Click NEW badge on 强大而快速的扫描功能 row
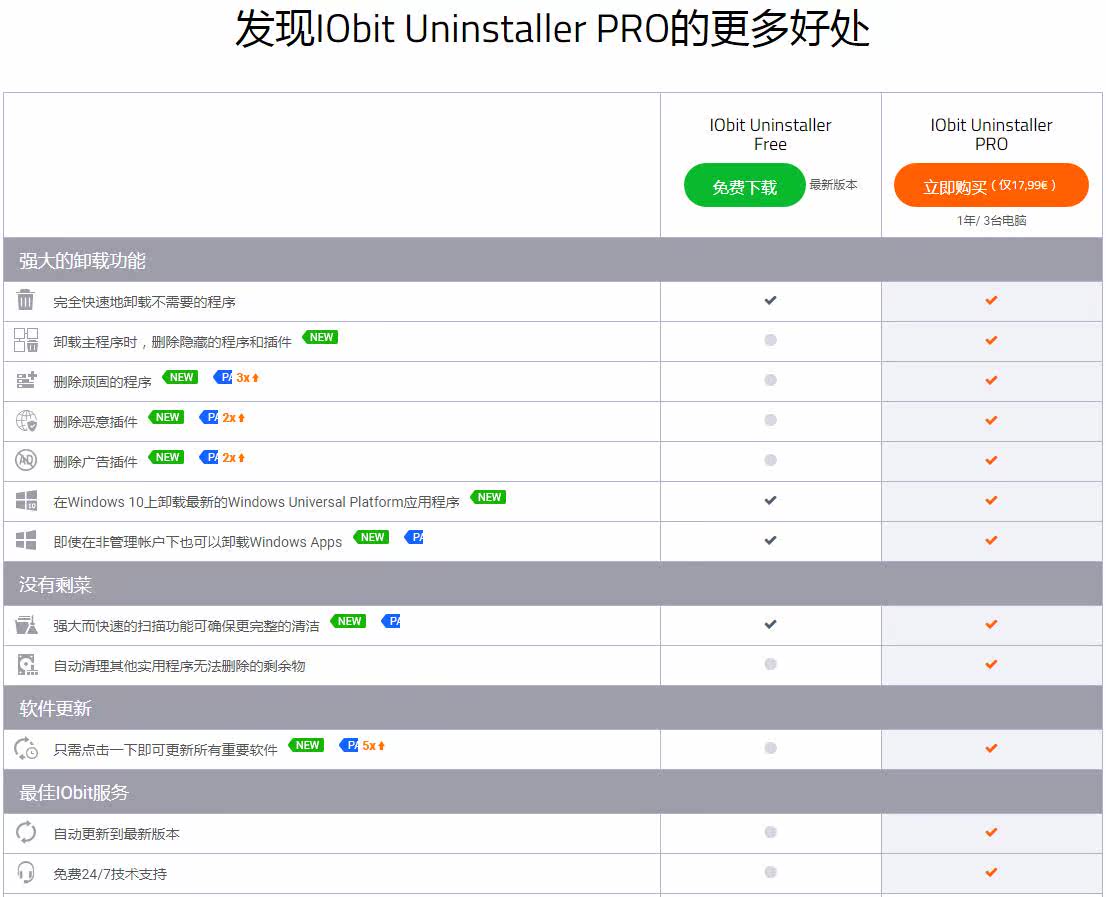This screenshot has height=897, width=1106. pyautogui.click(x=348, y=621)
